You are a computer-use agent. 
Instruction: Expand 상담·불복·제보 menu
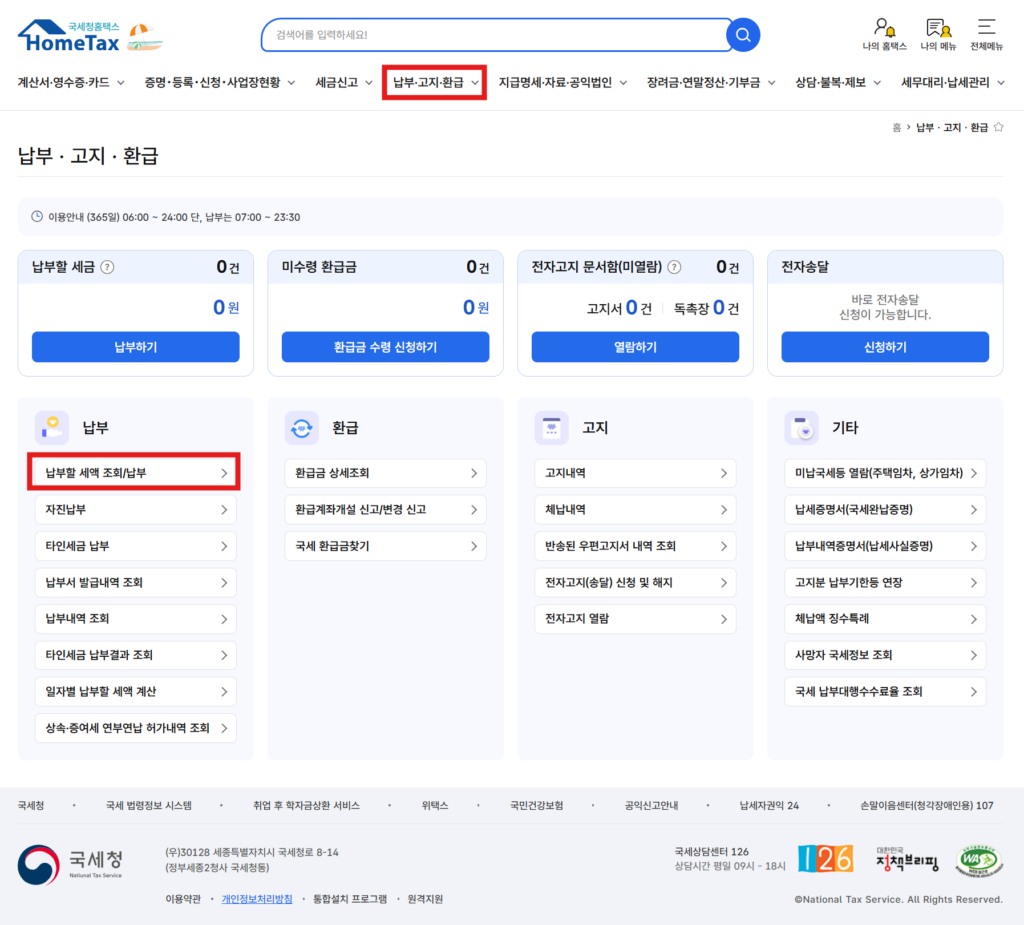pyautogui.click(x=838, y=83)
